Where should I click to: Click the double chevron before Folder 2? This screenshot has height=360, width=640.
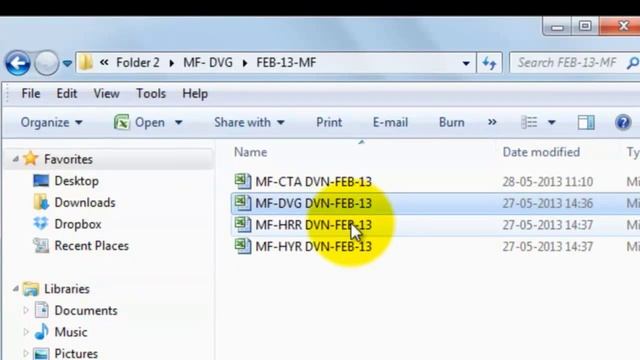(x=104, y=62)
